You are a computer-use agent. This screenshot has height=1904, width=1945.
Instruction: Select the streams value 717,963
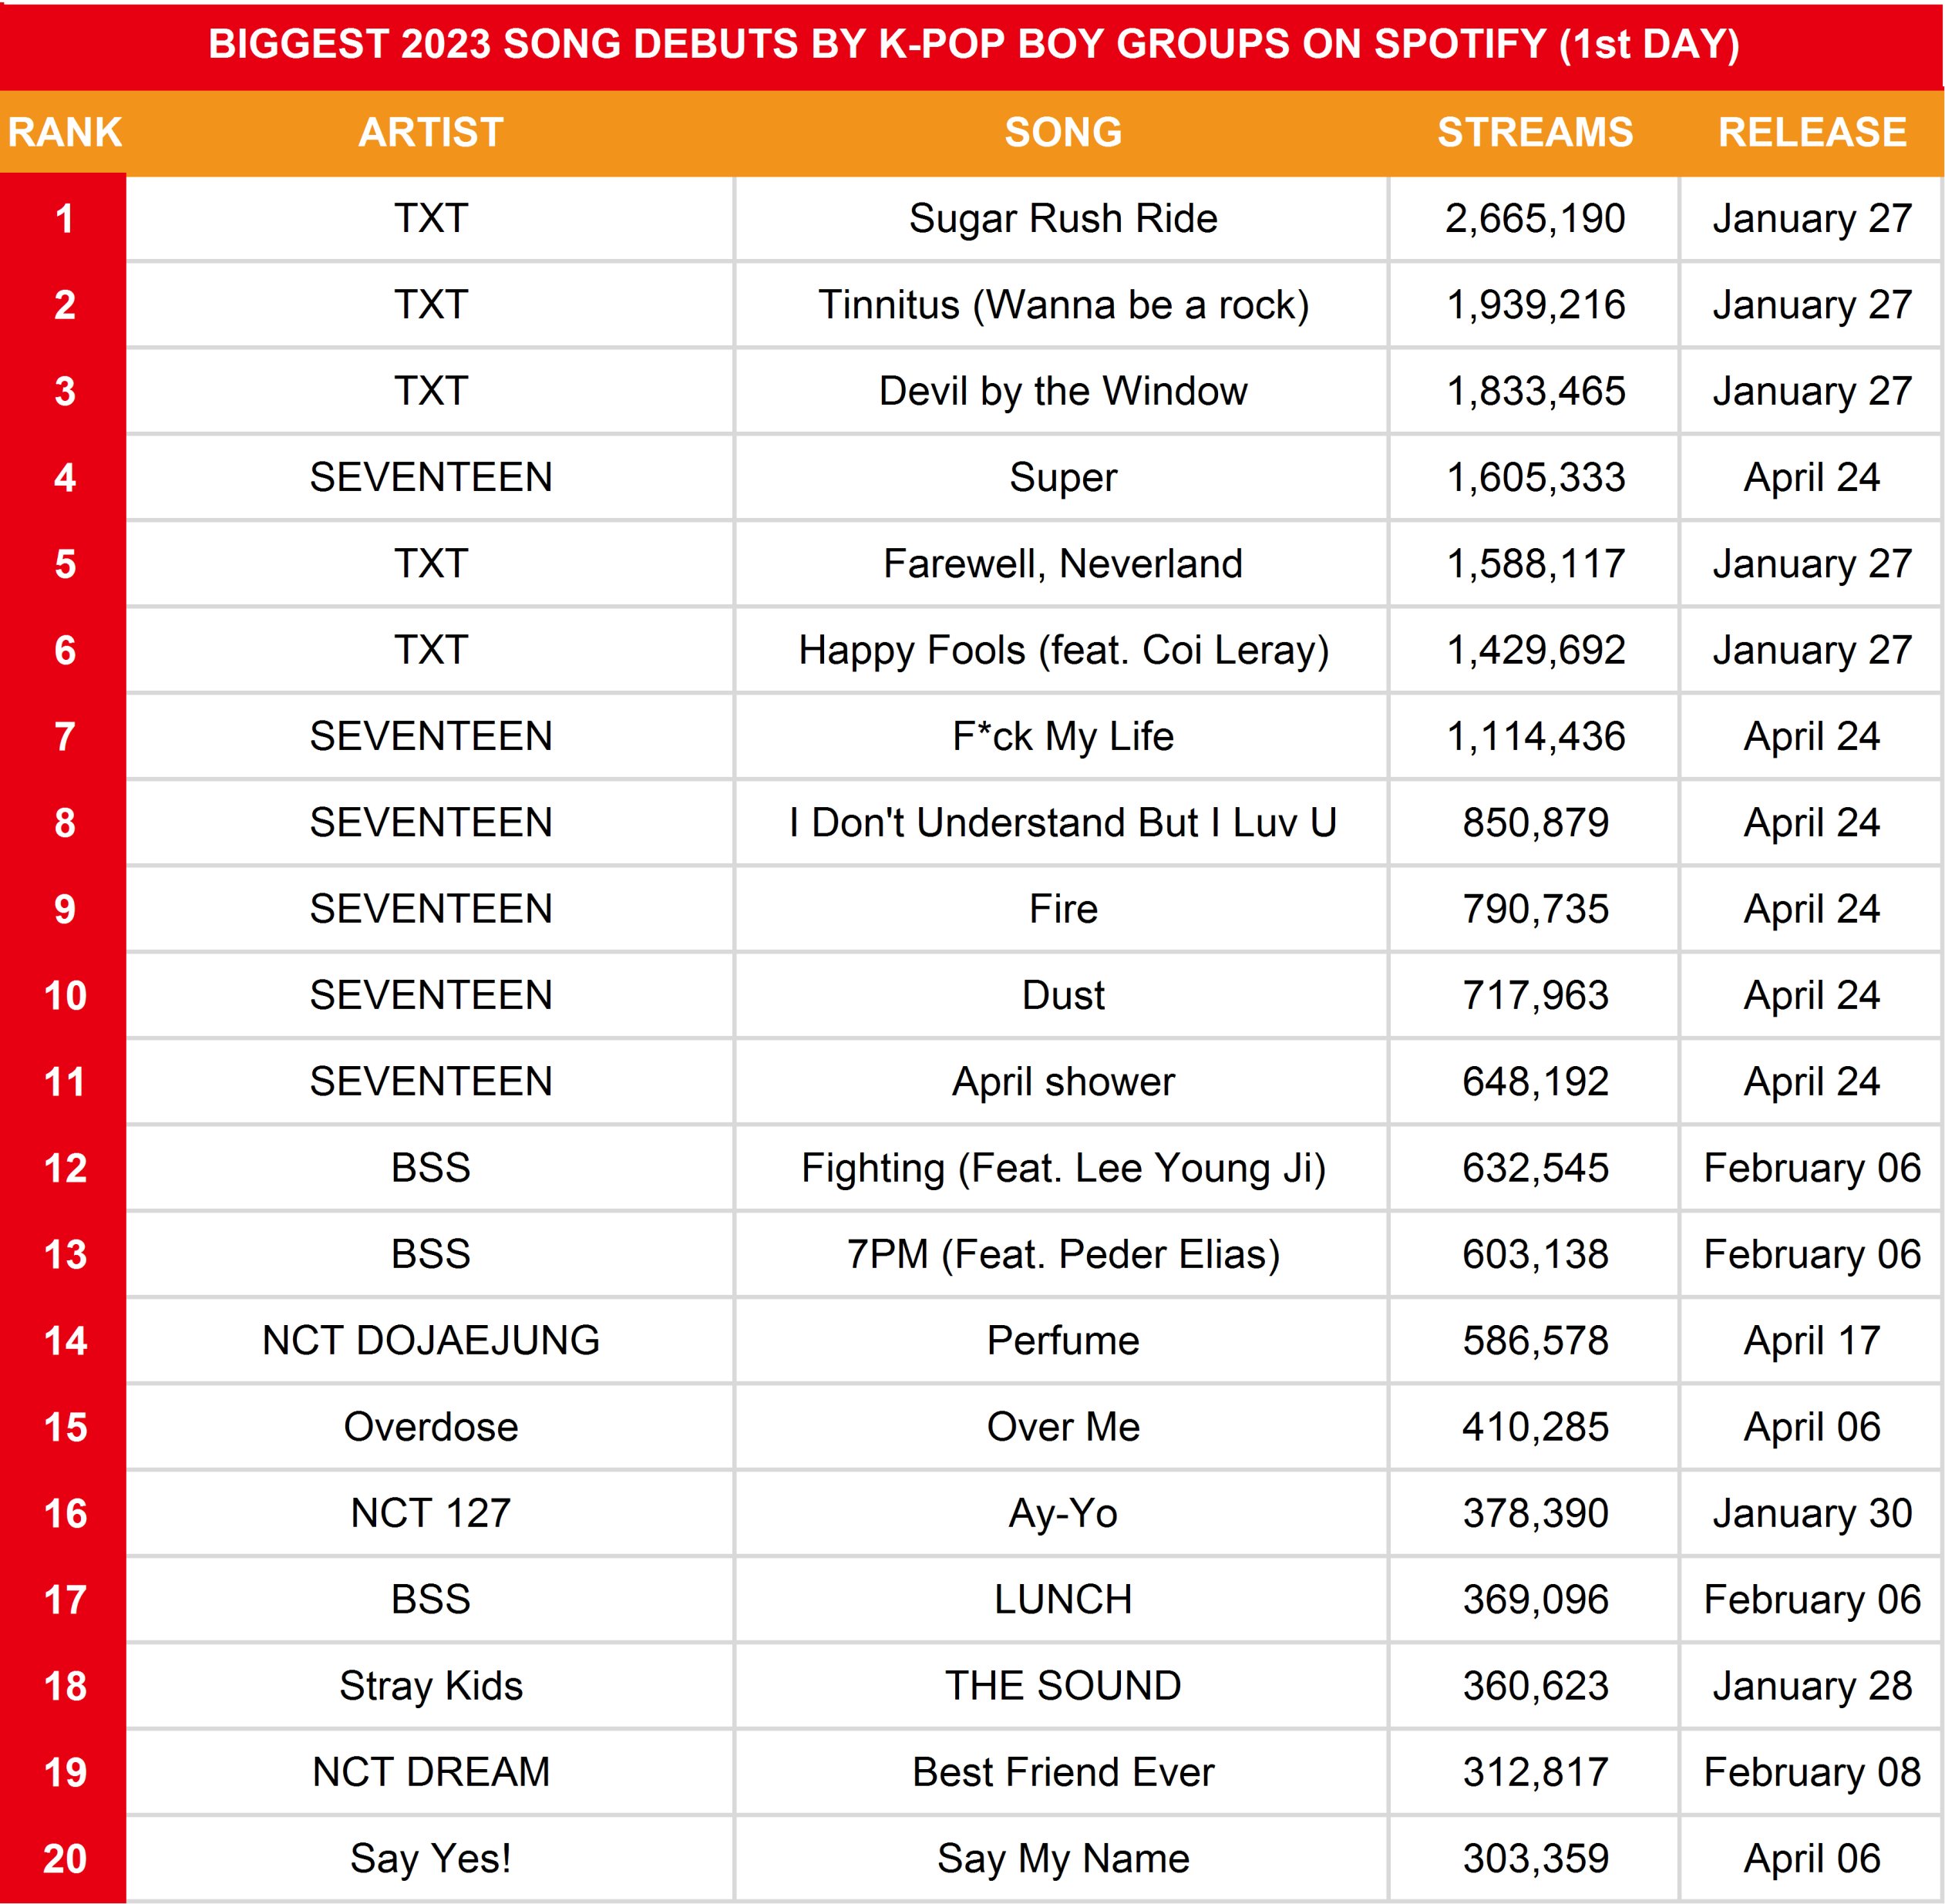[x=1535, y=996]
